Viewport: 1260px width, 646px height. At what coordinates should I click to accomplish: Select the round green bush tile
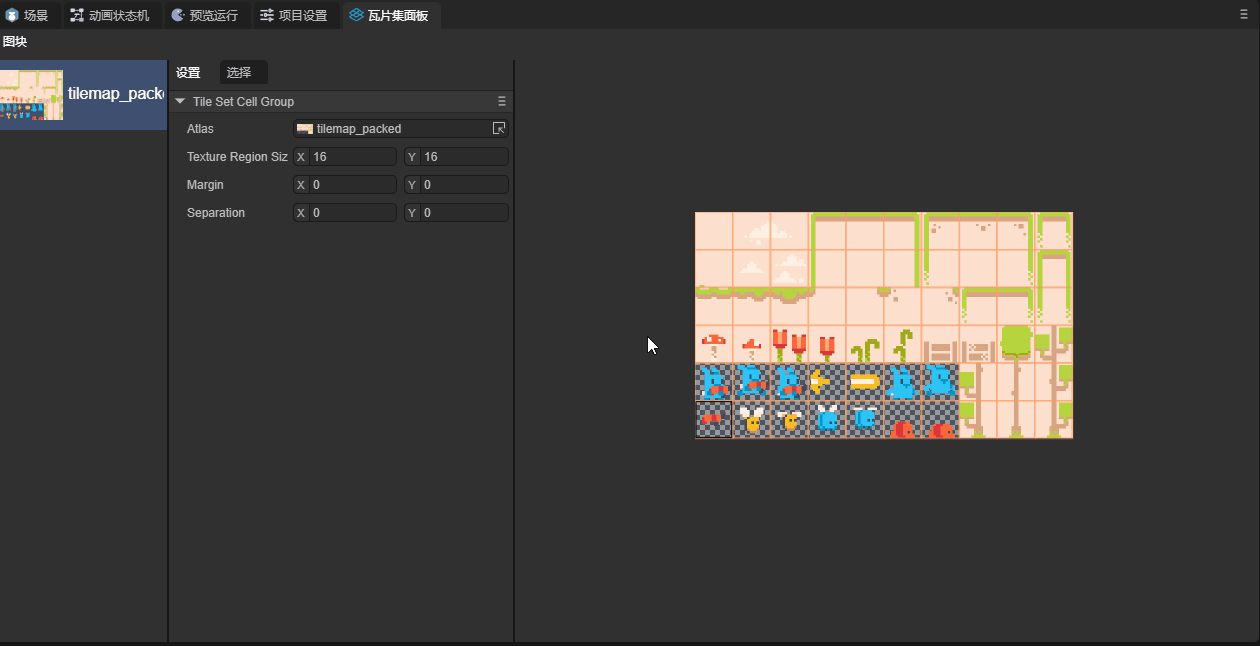(1016, 344)
